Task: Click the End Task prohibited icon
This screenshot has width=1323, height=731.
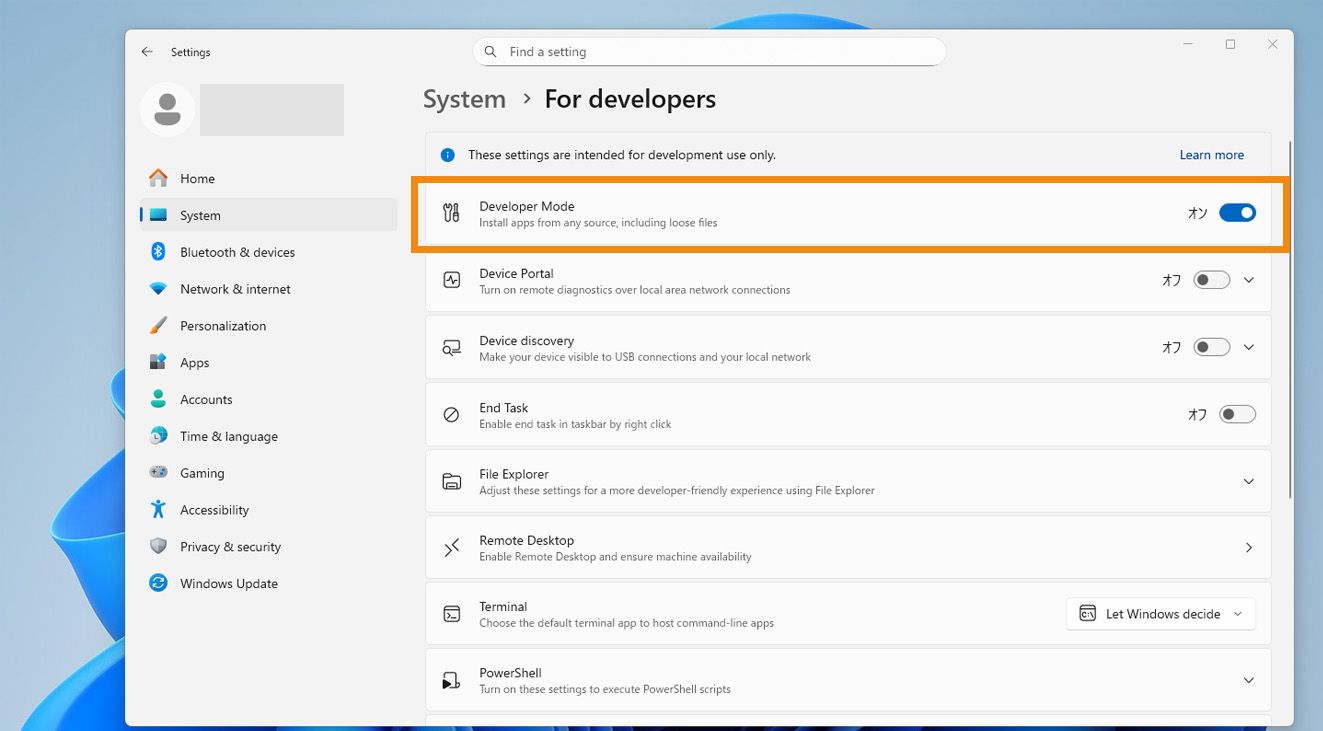Action: [x=451, y=414]
